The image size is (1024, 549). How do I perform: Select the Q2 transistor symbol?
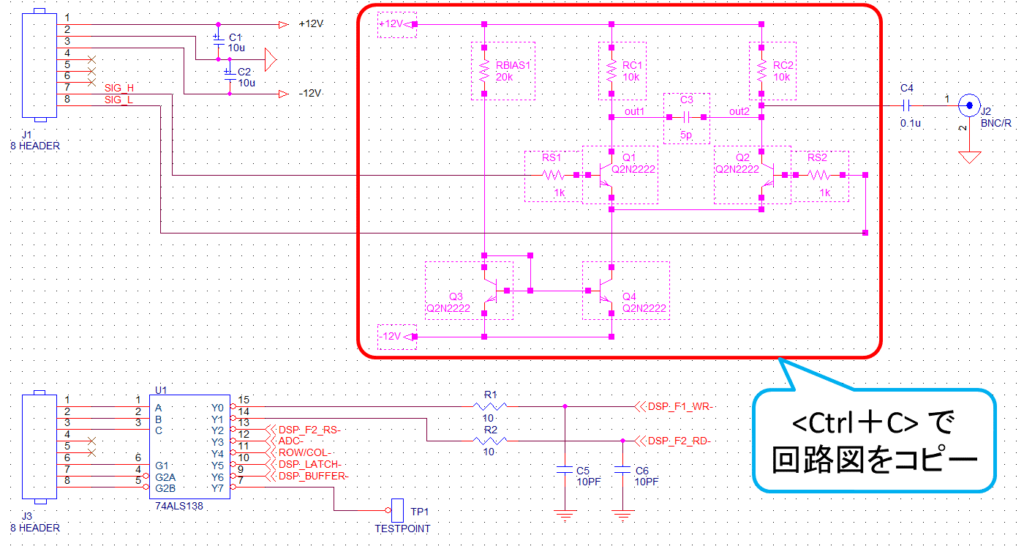pyautogui.click(x=766, y=175)
